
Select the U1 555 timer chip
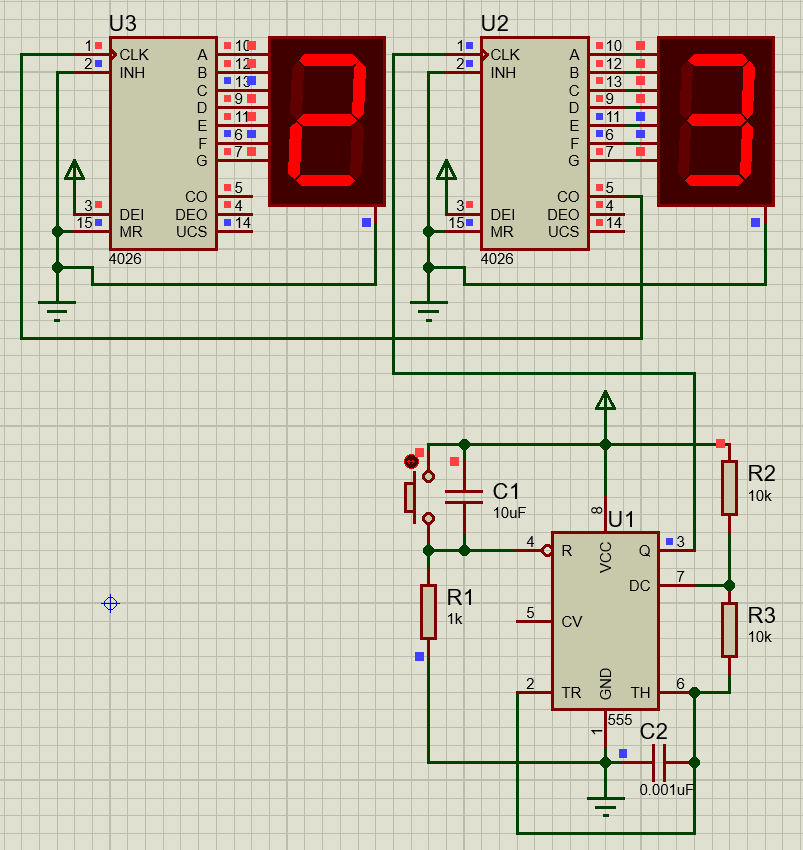tap(605, 620)
